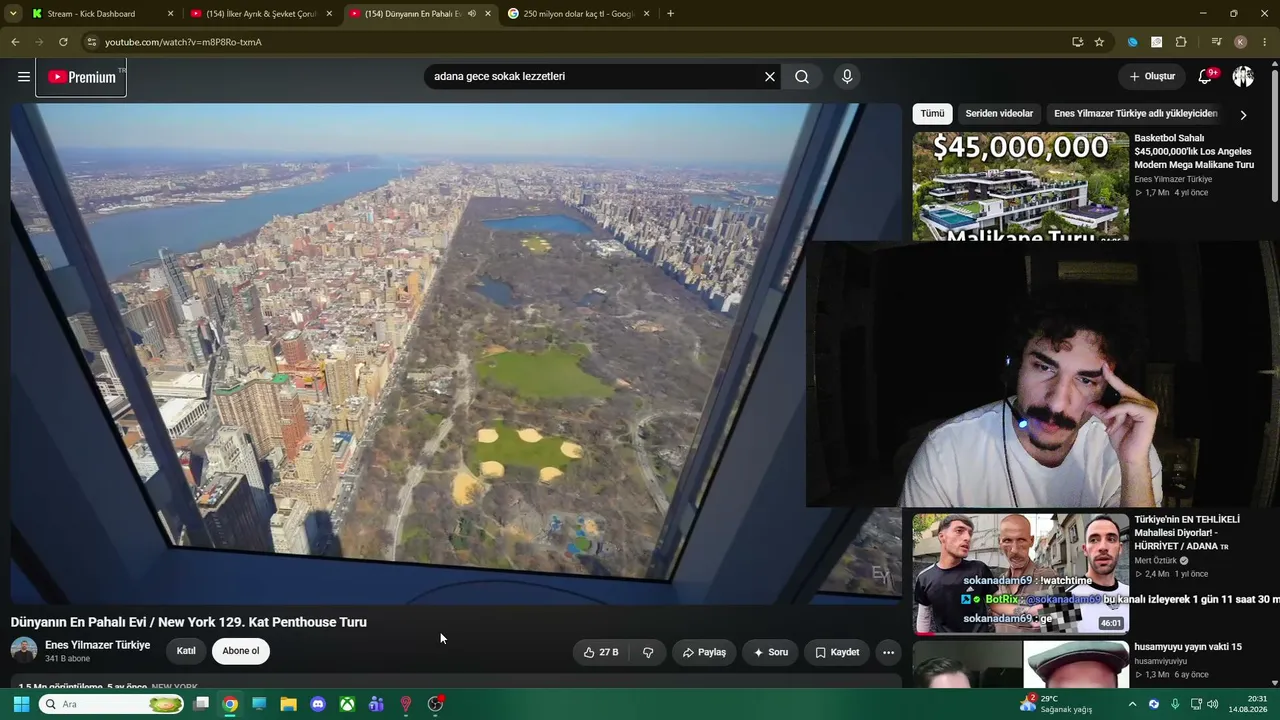Select the Seriden videolar chip
1280x720 pixels.
point(999,114)
